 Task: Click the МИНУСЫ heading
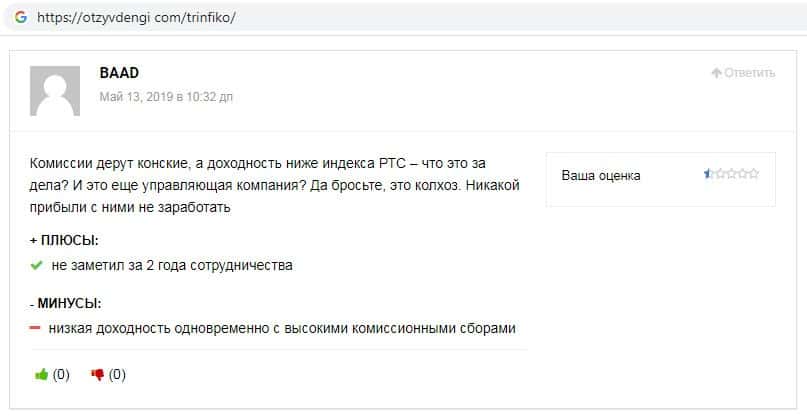point(70,303)
